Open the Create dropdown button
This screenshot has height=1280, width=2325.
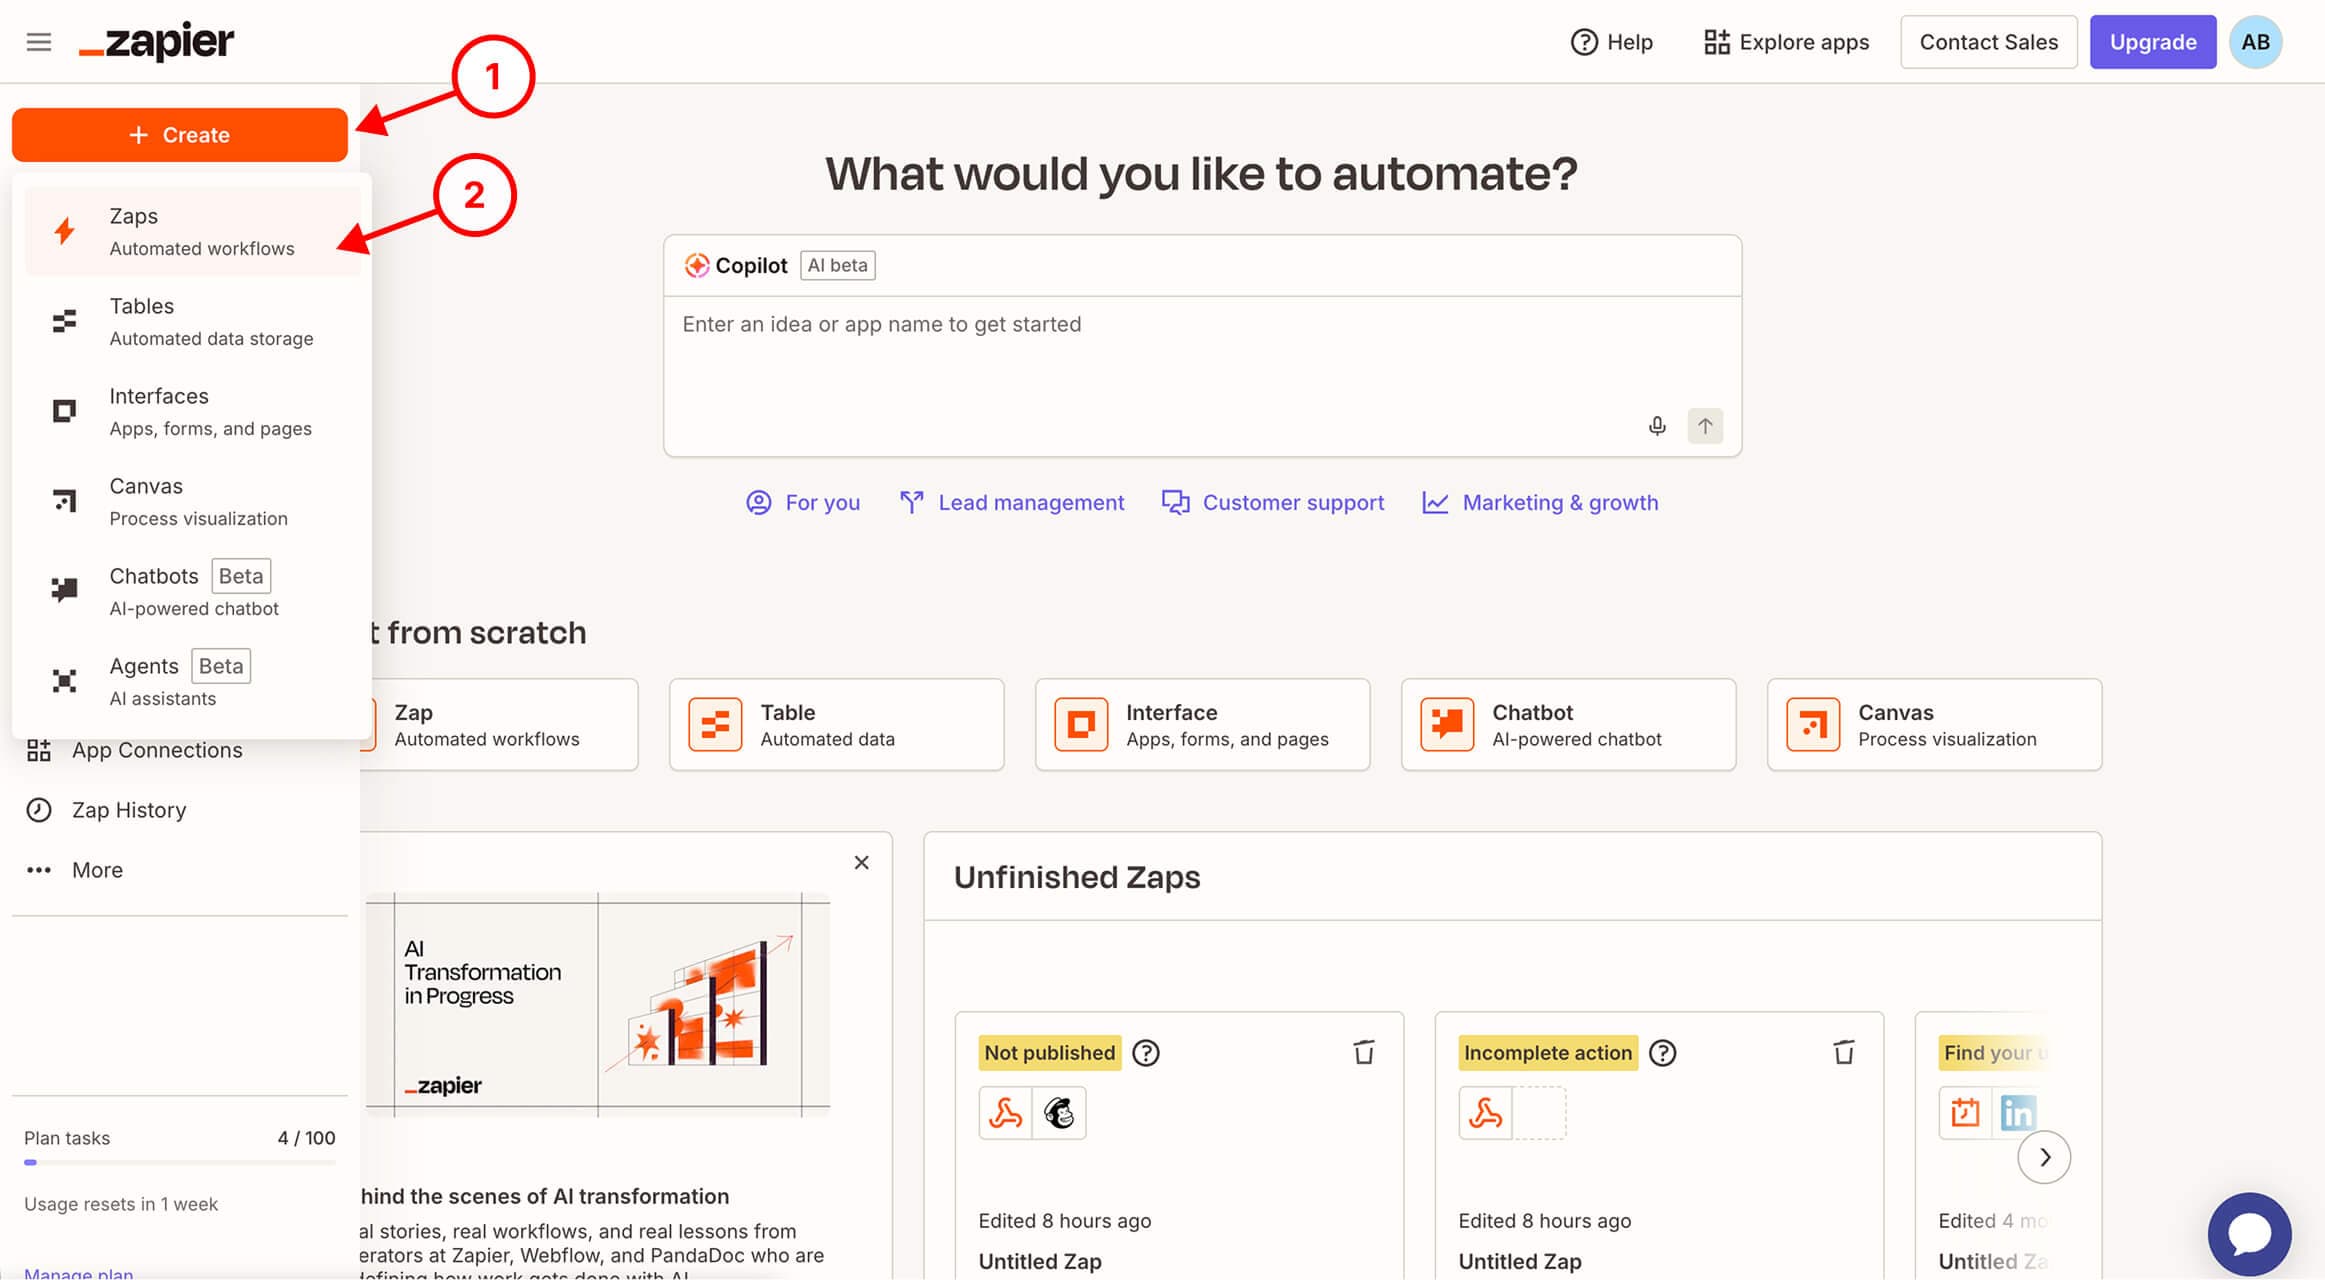coord(180,135)
